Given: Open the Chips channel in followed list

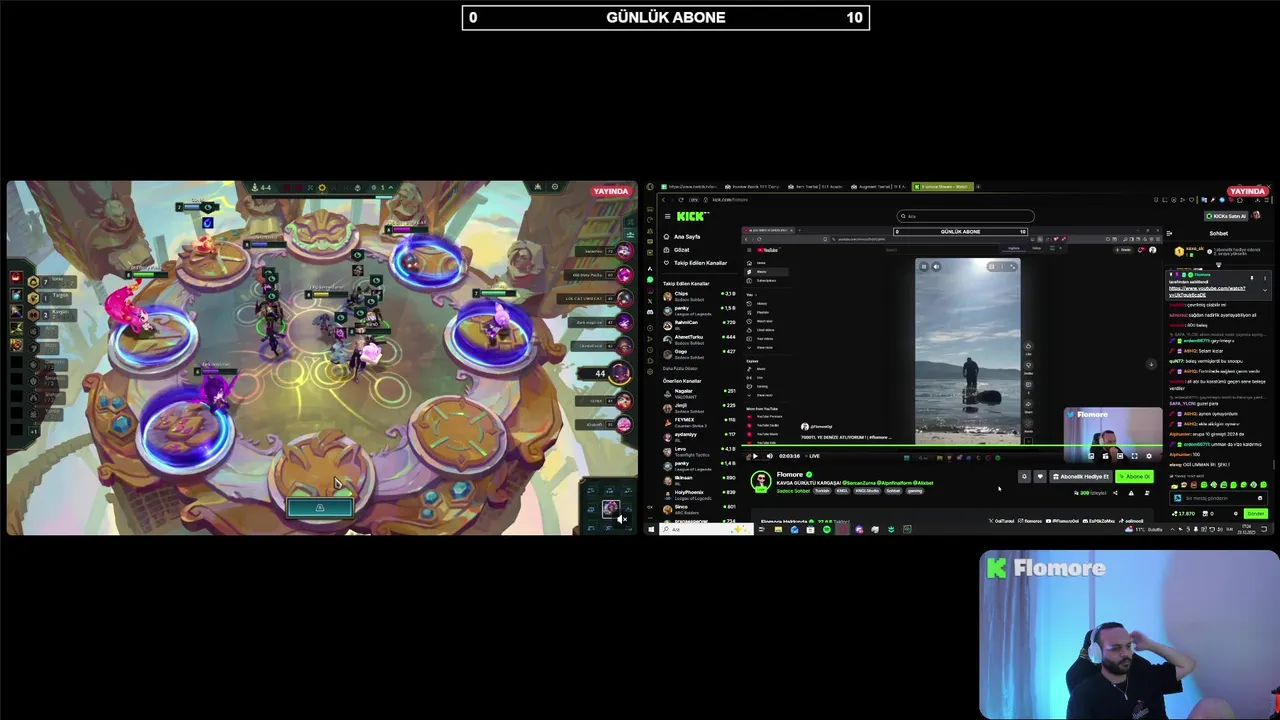Looking at the screenshot, I should pos(700,296).
